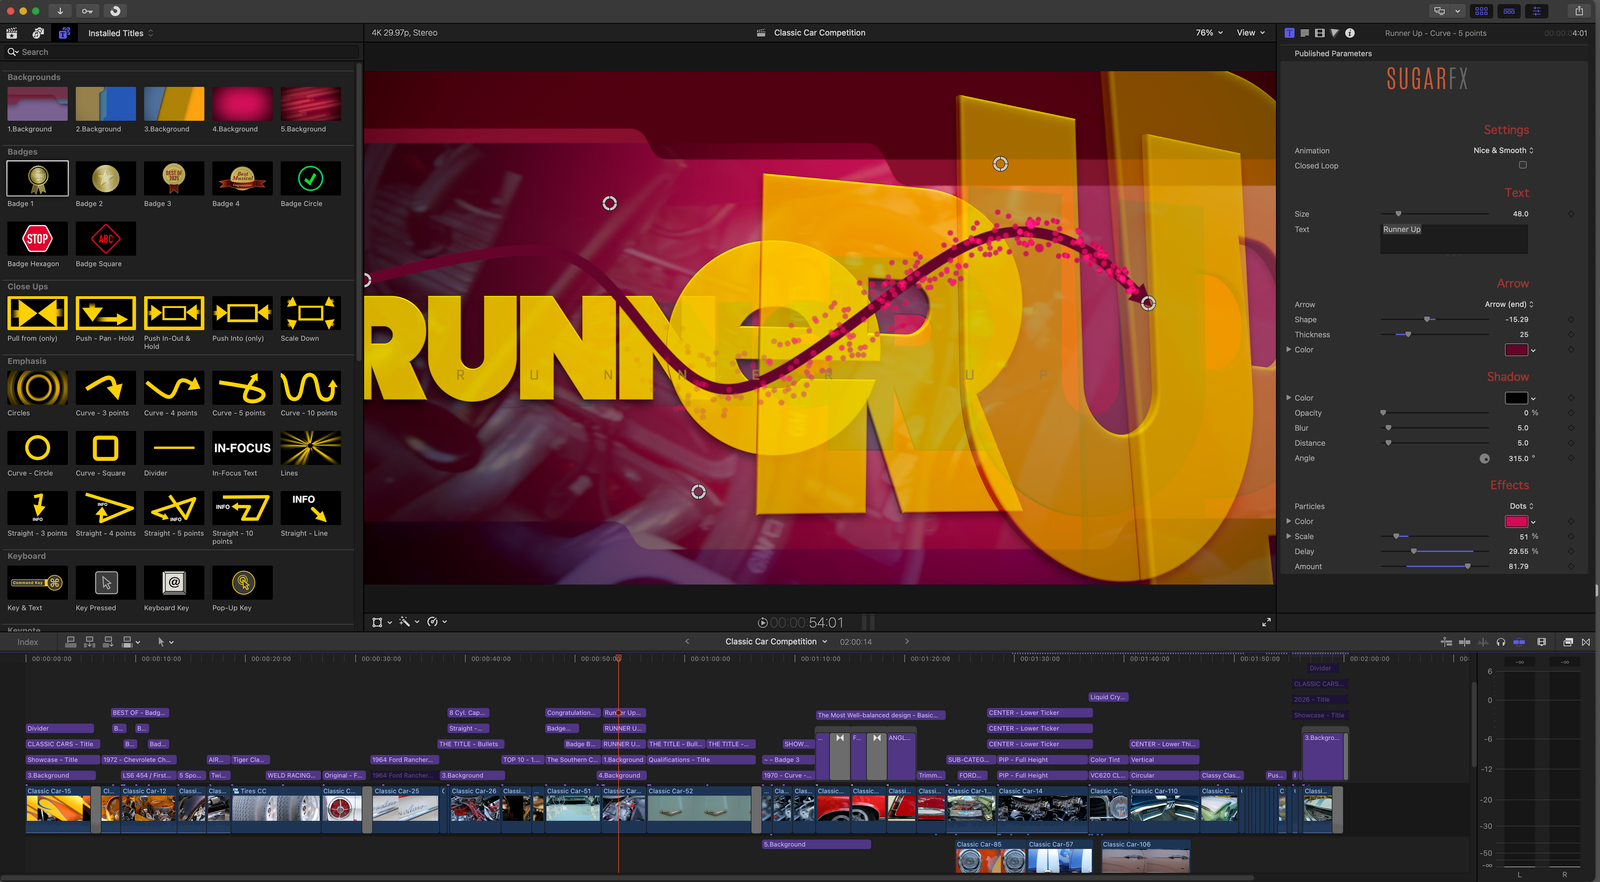Enable the Closed Loop checkbox
Viewport: 1600px width, 882px height.
click(x=1523, y=165)
